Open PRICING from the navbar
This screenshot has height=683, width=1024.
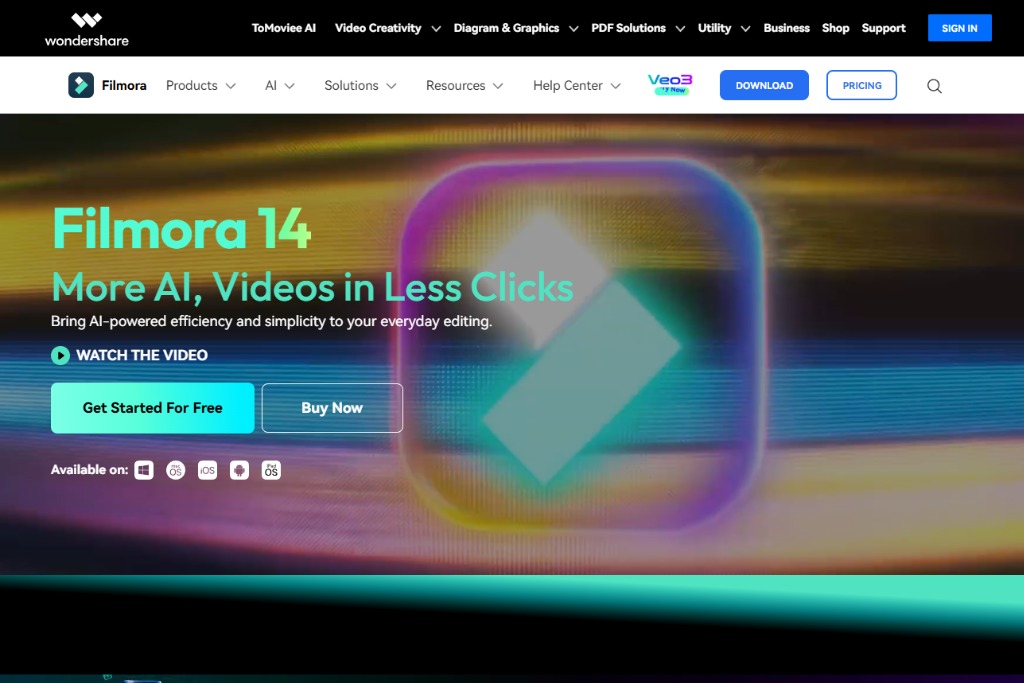pos(861,85)
